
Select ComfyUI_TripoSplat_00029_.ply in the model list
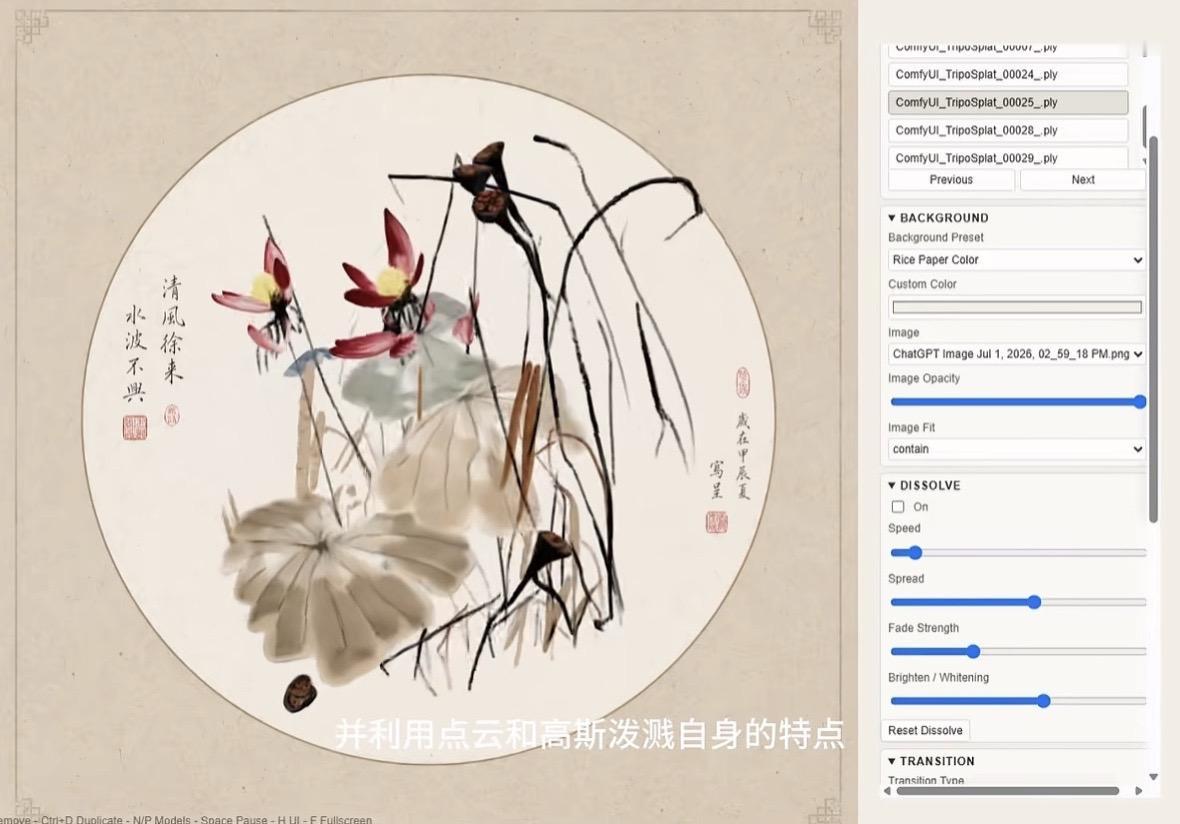[1008, 157]
